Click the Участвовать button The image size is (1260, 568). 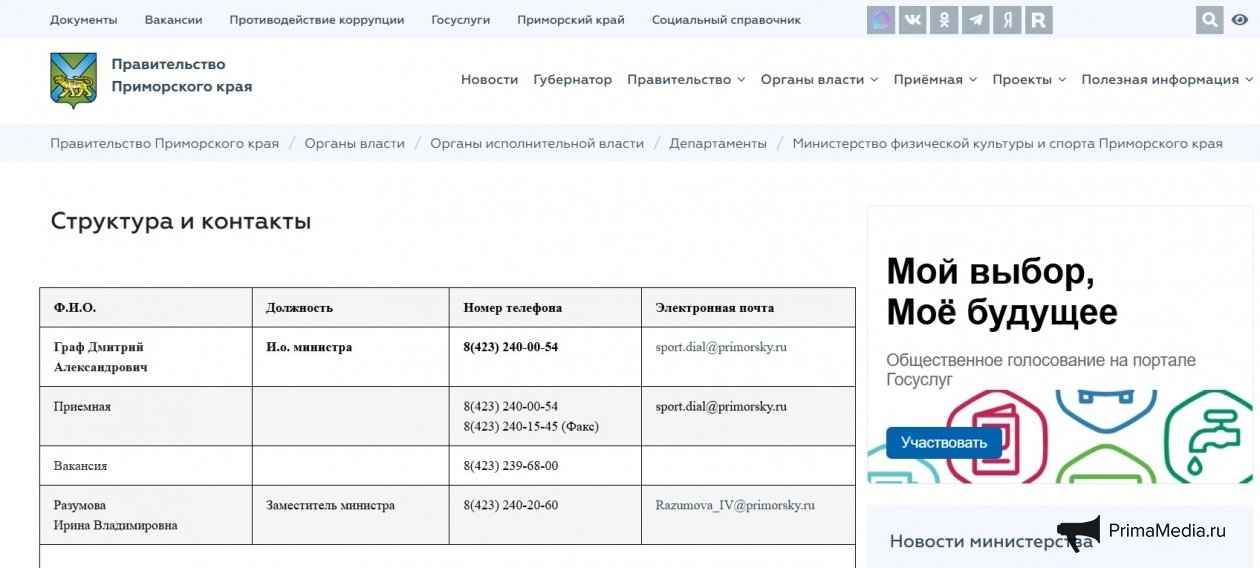coord(943,442)
